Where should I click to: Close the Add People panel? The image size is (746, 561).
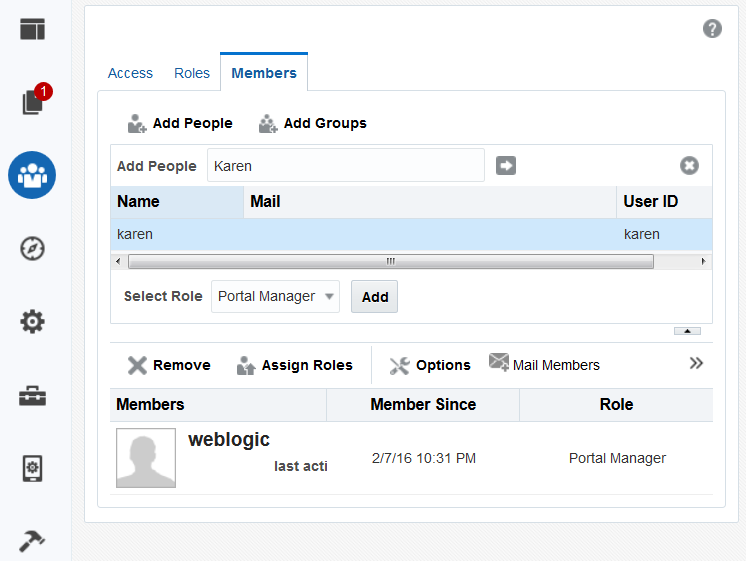click(x=689, y=166)
